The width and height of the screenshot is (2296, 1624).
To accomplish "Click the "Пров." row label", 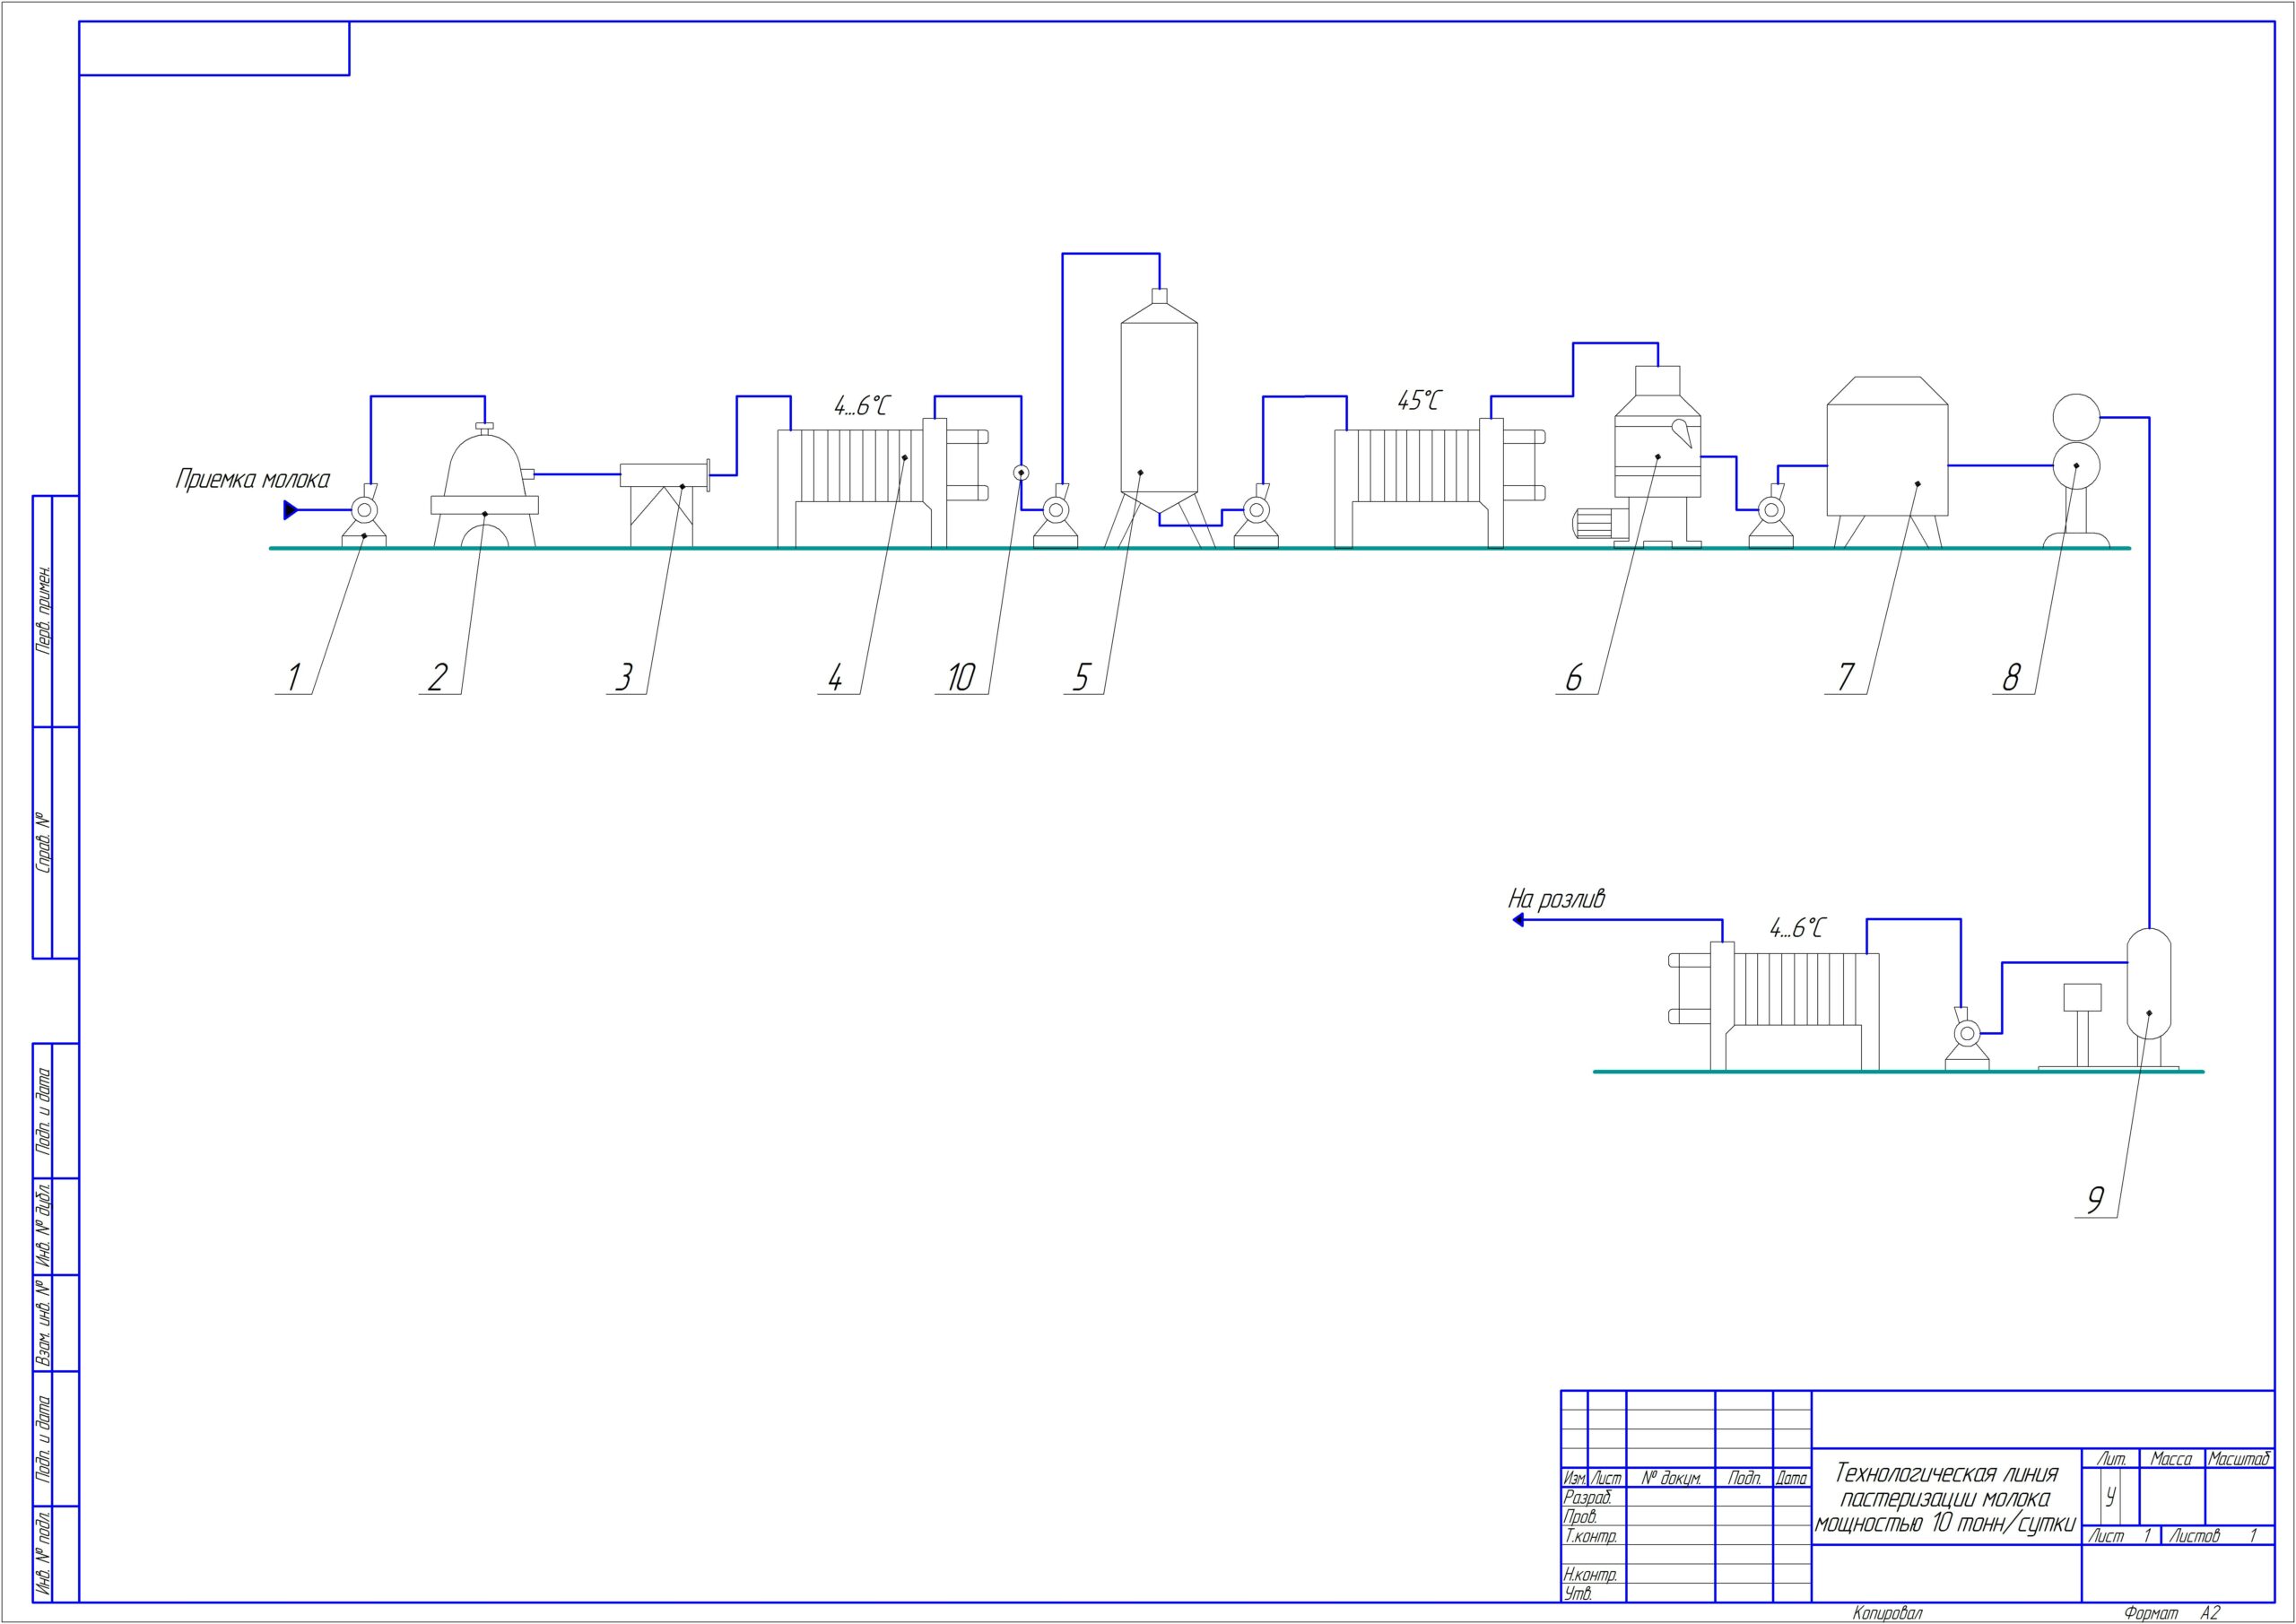I will click(x=1581, y=1517).
